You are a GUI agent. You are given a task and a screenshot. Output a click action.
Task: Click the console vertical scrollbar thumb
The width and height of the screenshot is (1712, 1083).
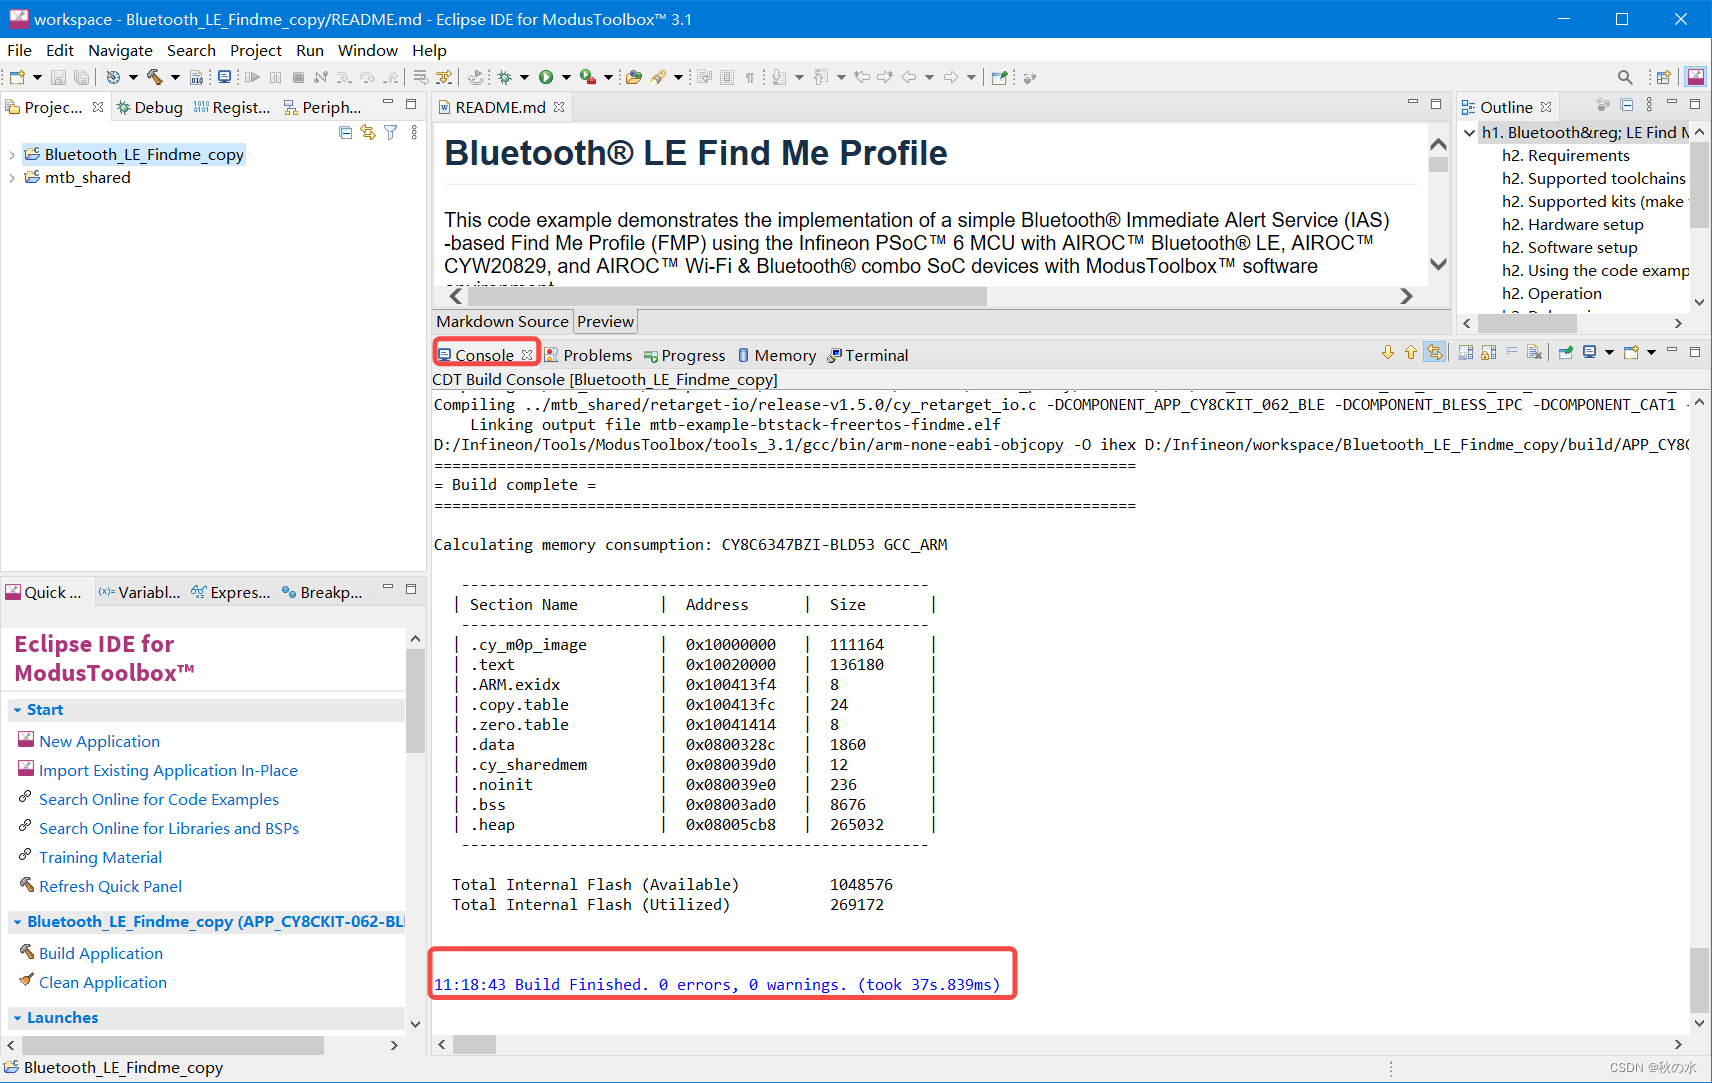[1699, 980]
